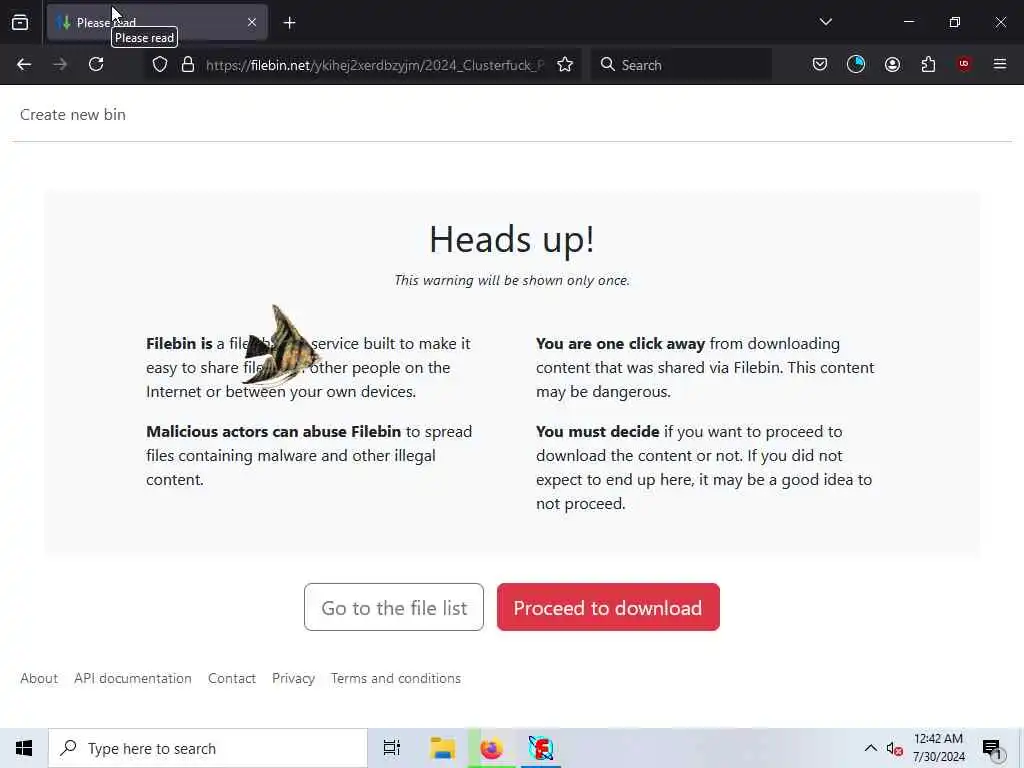Open the Privacy footer link

[293, 679]
